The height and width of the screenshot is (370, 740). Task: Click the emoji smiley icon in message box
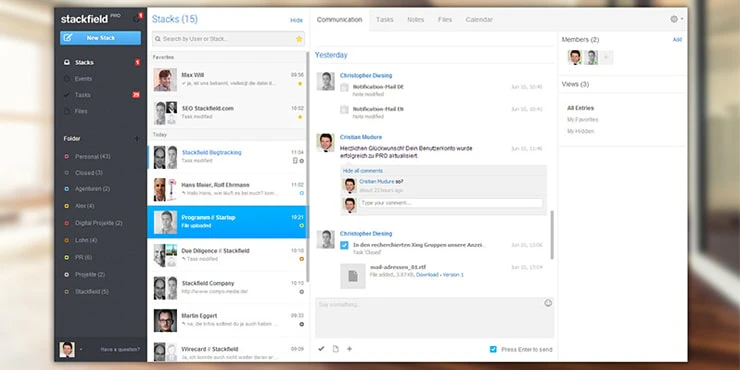547,303
